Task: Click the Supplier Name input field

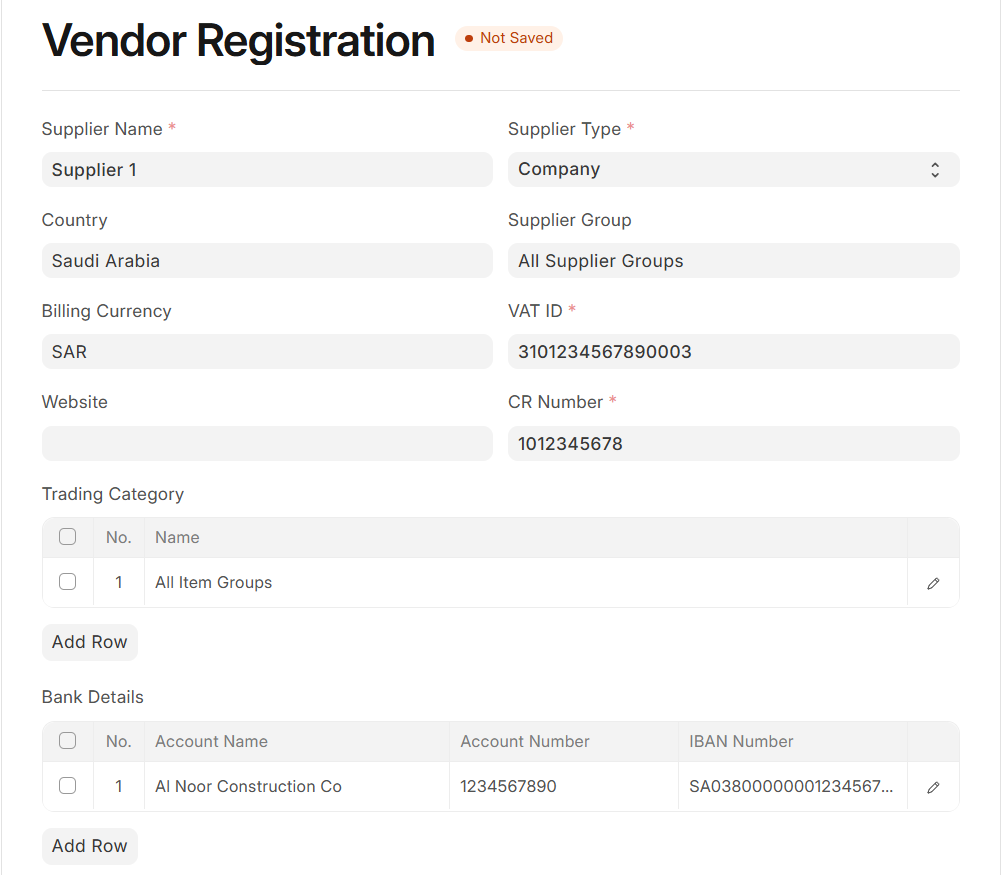Action: tap(267, 170)
